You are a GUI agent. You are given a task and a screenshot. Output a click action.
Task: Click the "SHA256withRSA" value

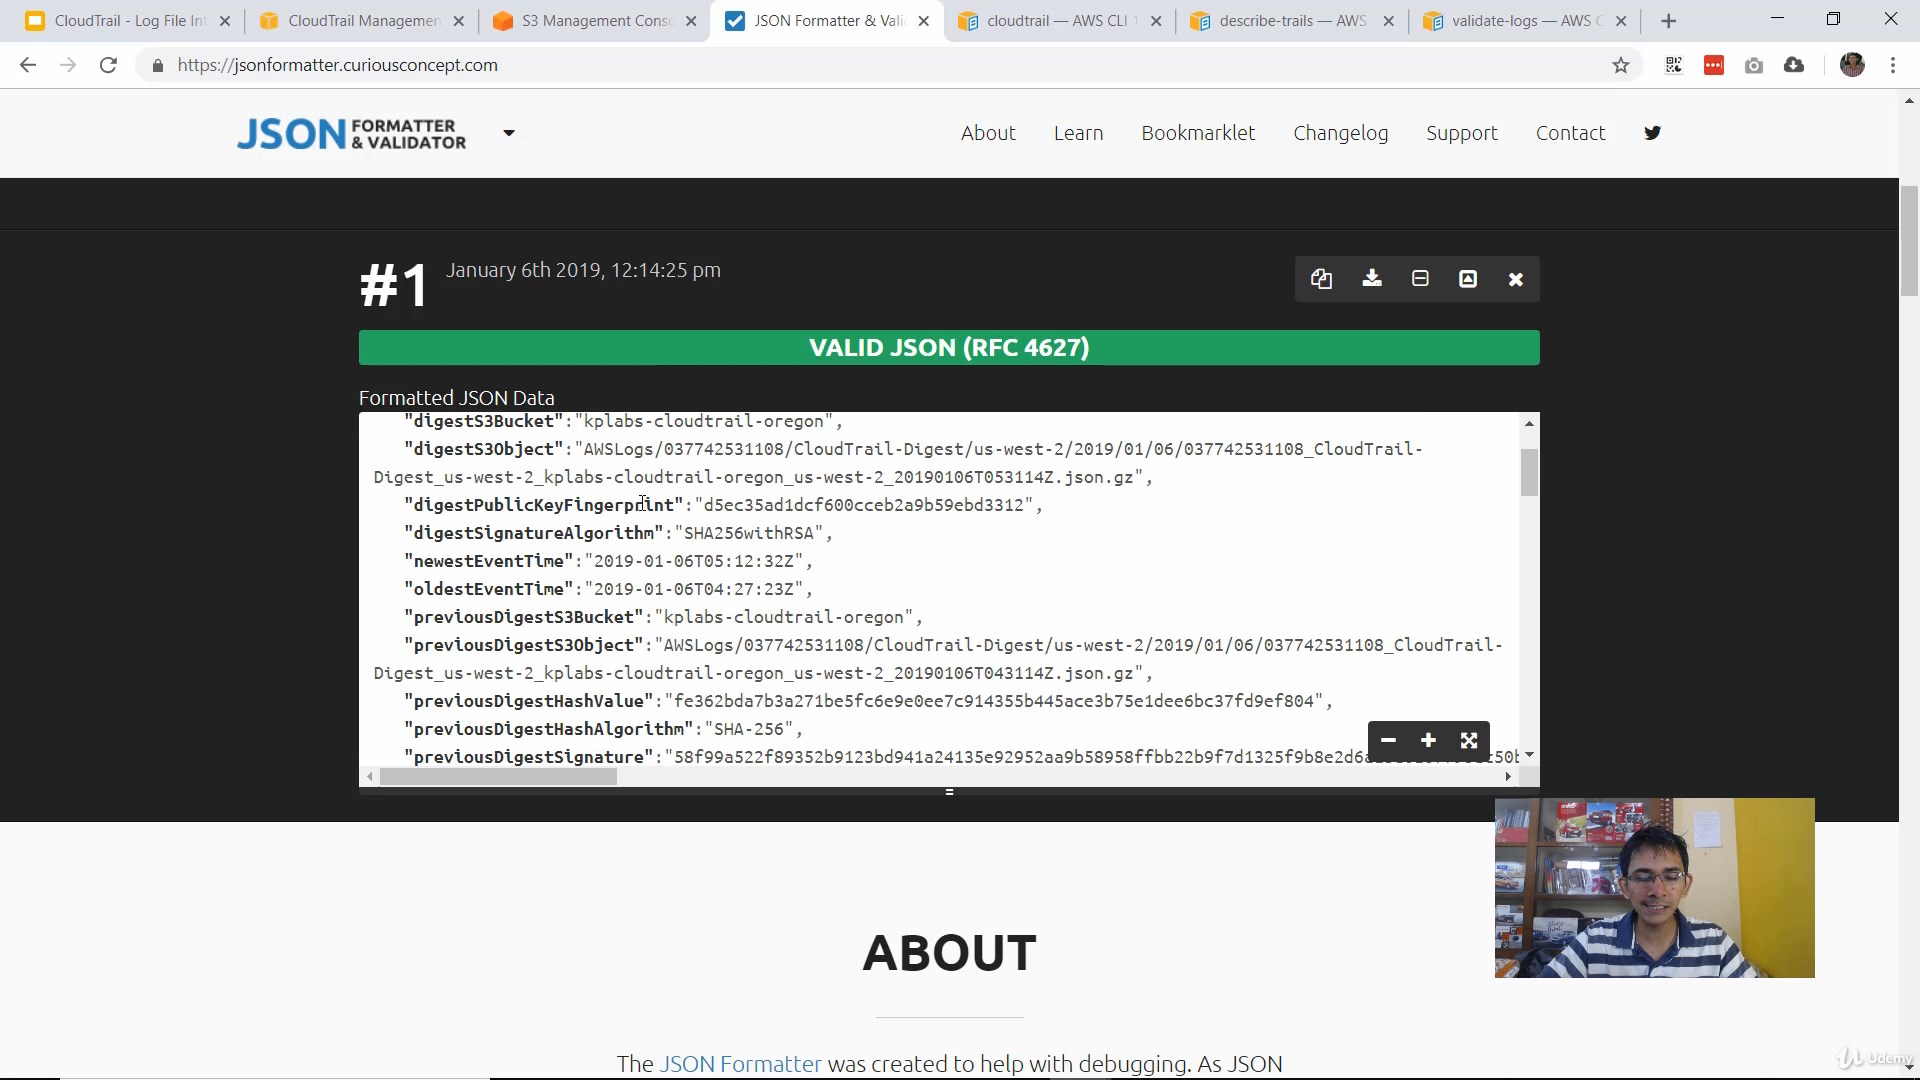point(749,533)
